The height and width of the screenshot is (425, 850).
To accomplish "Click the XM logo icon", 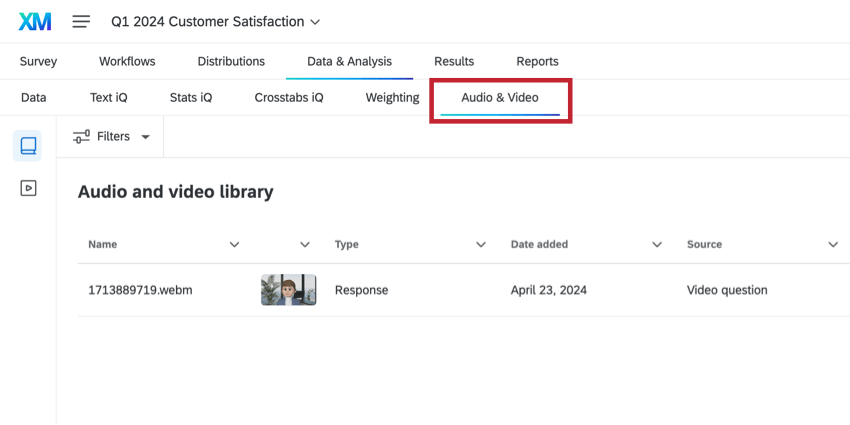I will 34,21.
